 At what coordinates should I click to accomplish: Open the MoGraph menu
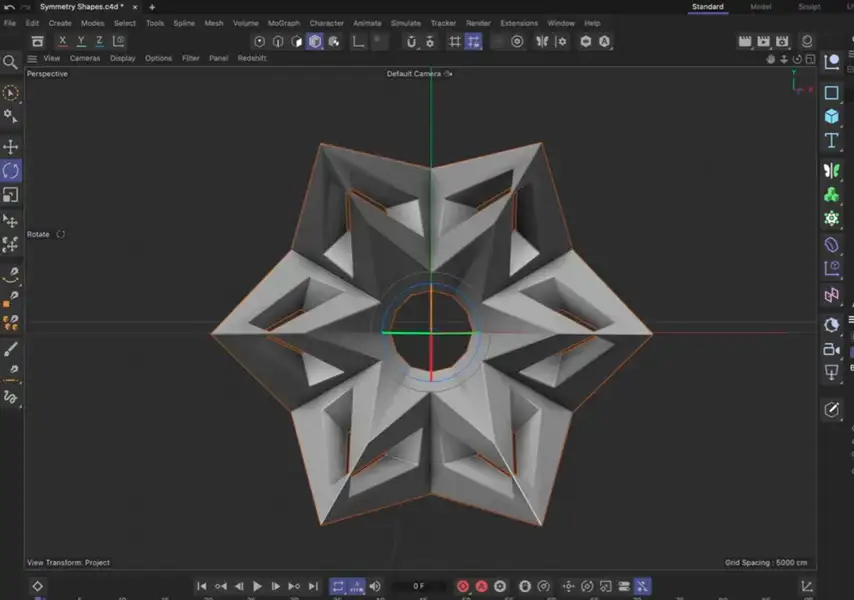285,23
